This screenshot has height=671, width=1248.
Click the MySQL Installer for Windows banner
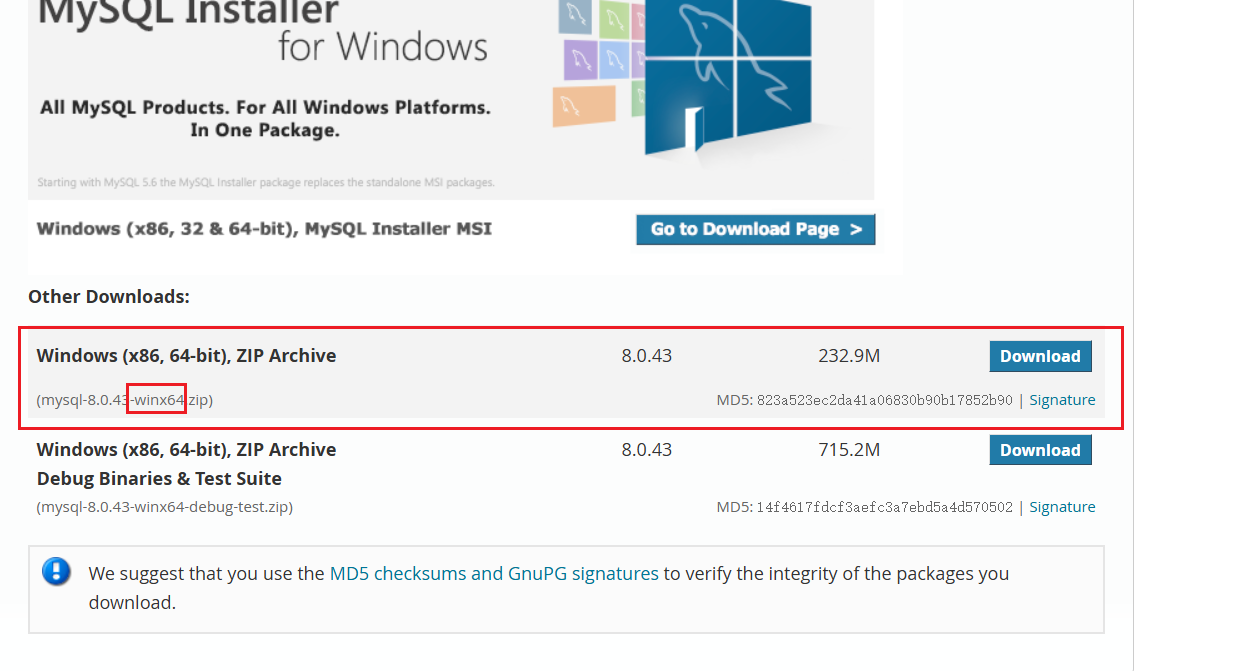(451, 100)
